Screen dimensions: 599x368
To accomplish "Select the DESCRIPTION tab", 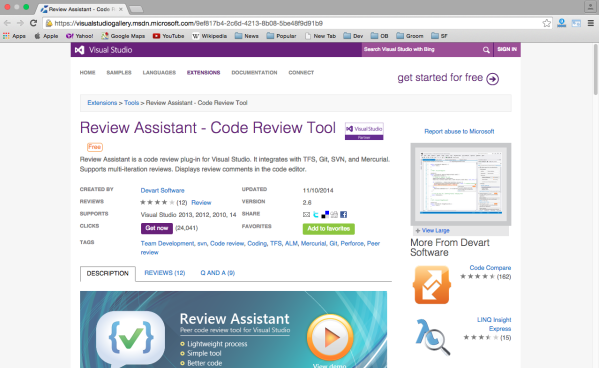I will 108,274.
